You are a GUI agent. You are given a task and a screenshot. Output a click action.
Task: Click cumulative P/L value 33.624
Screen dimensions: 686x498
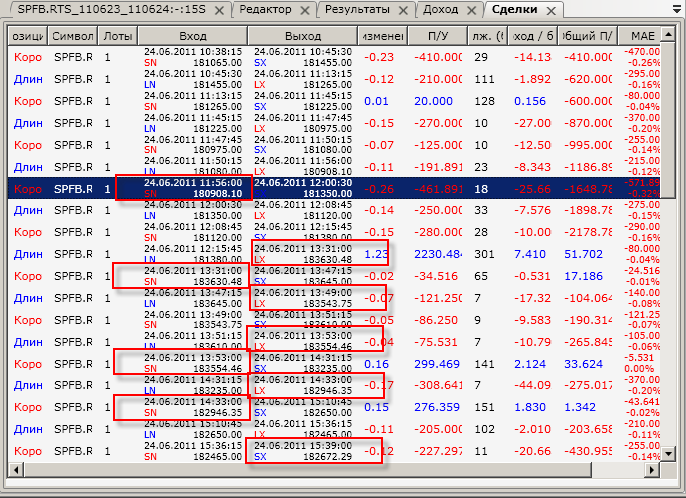point(583,364)
